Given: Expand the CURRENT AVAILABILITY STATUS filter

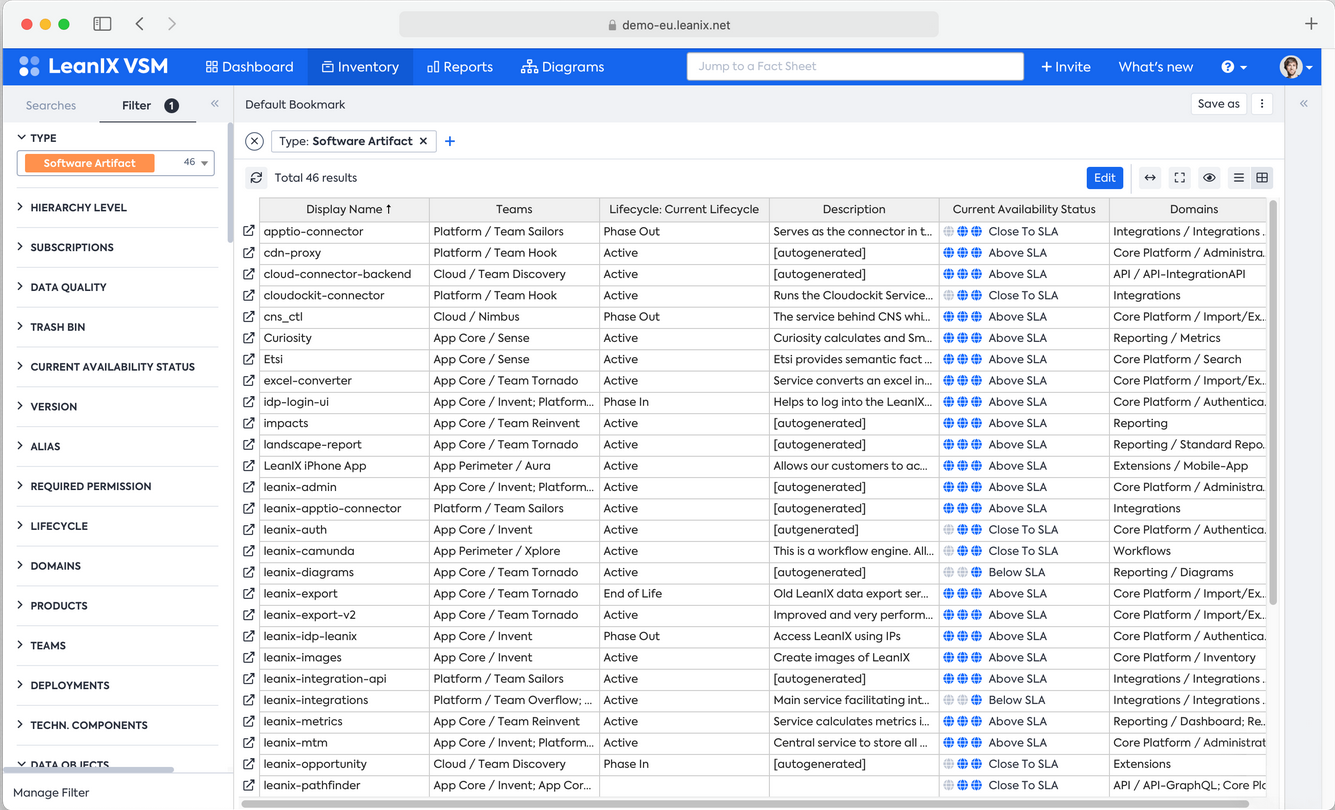Looking at the screenshot, I should [x=106, y=367].
